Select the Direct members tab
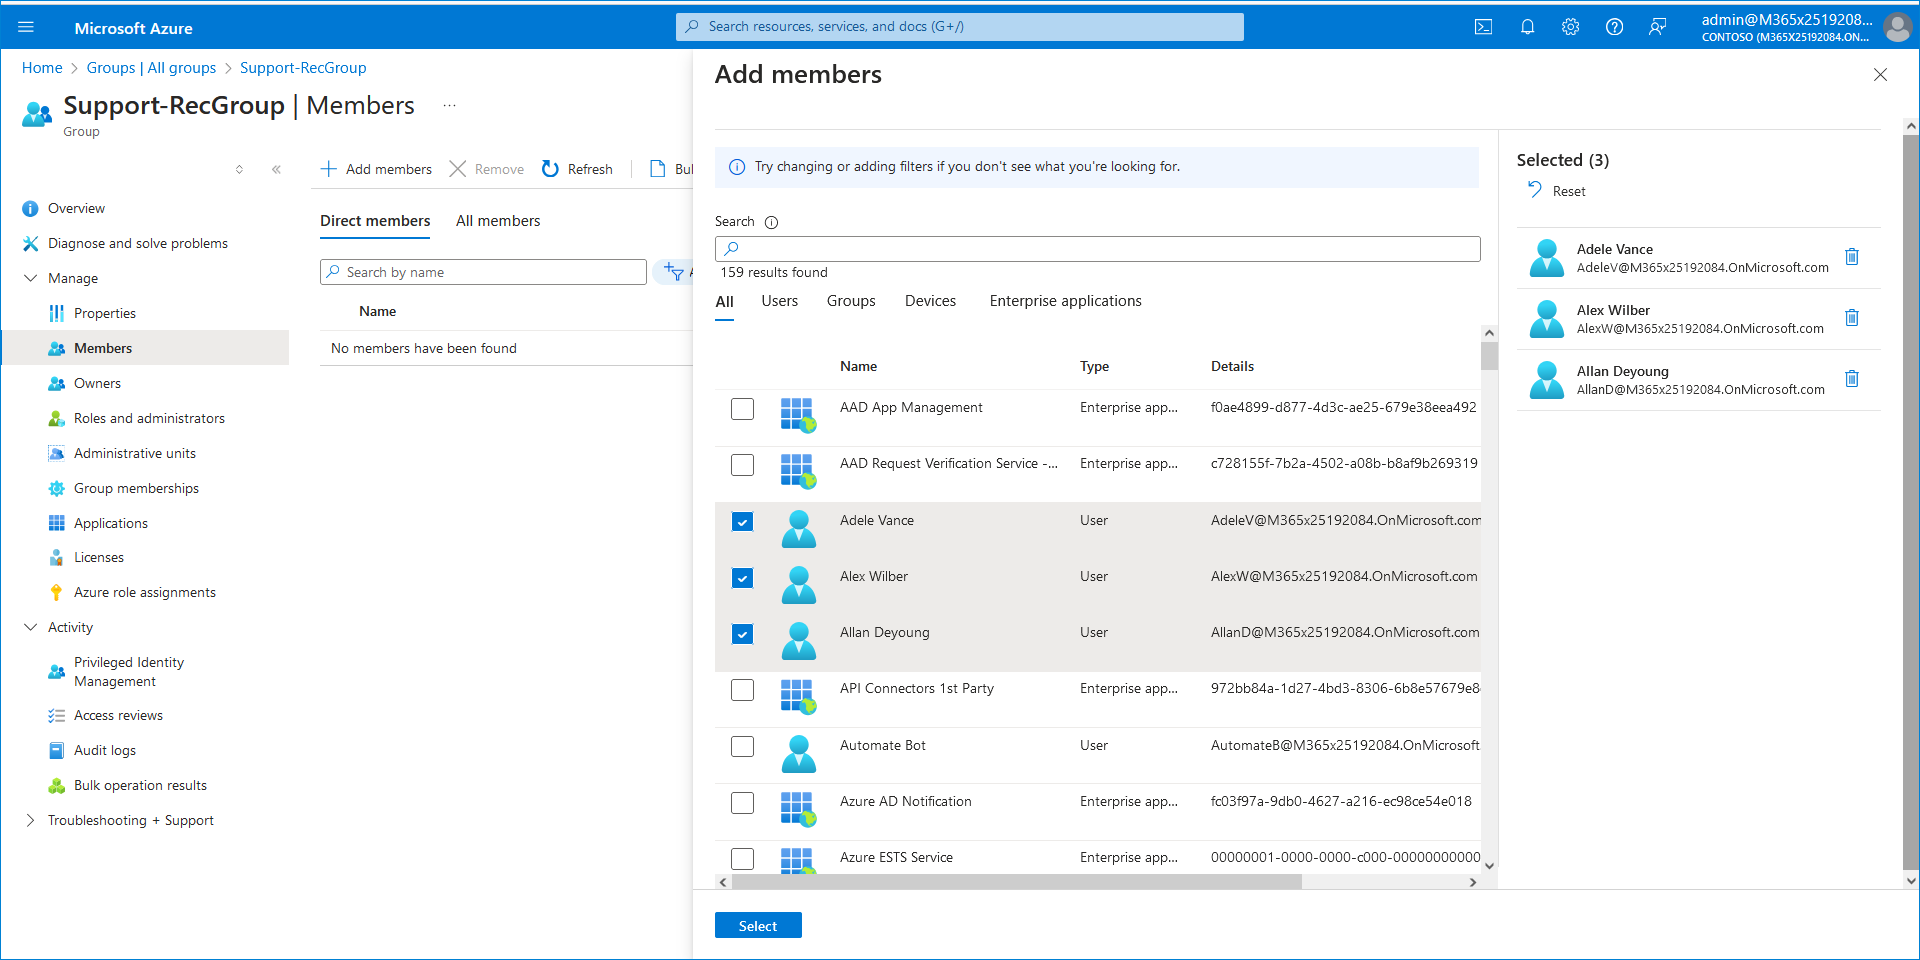Image resolution: width=1920 pixels, height=960 pixels. pyautogui.click(x=375, y=221)
